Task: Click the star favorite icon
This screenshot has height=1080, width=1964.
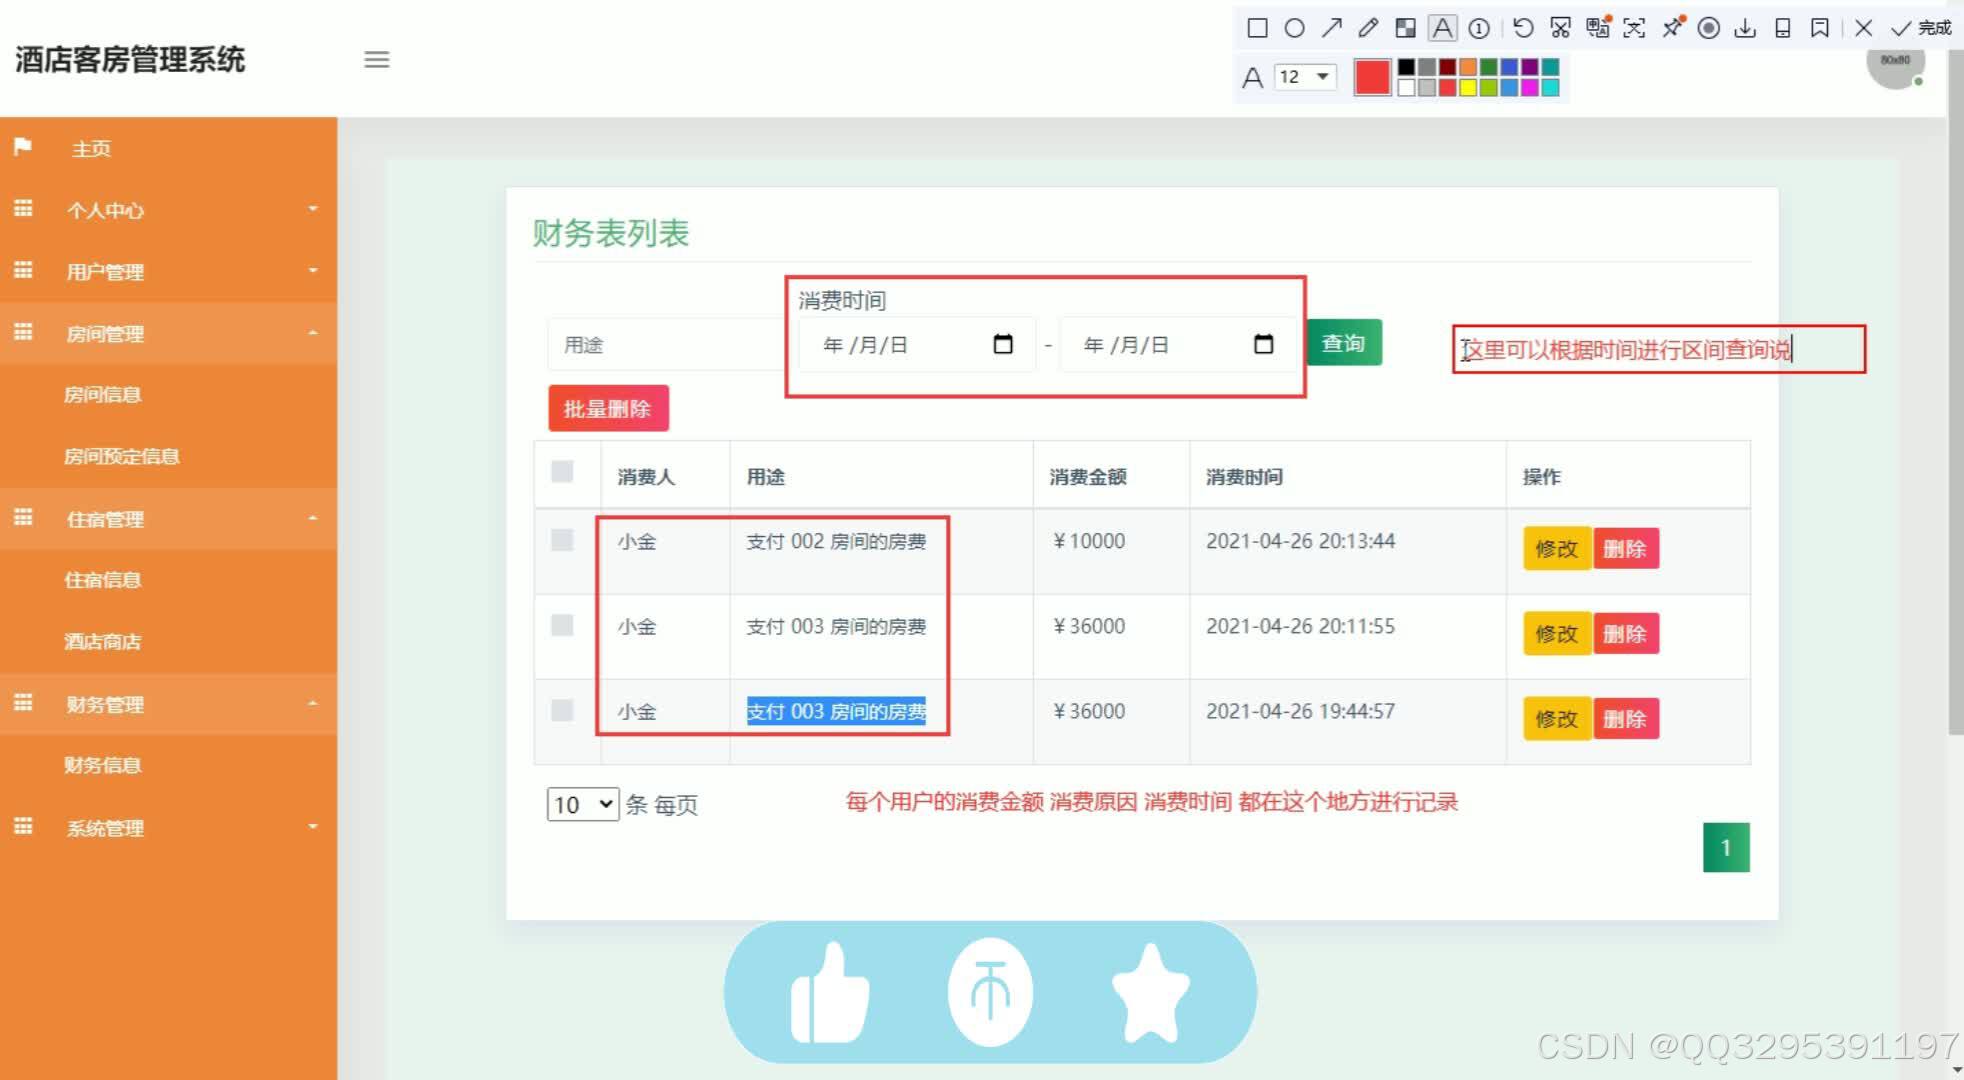Action: coord(1151,992)
